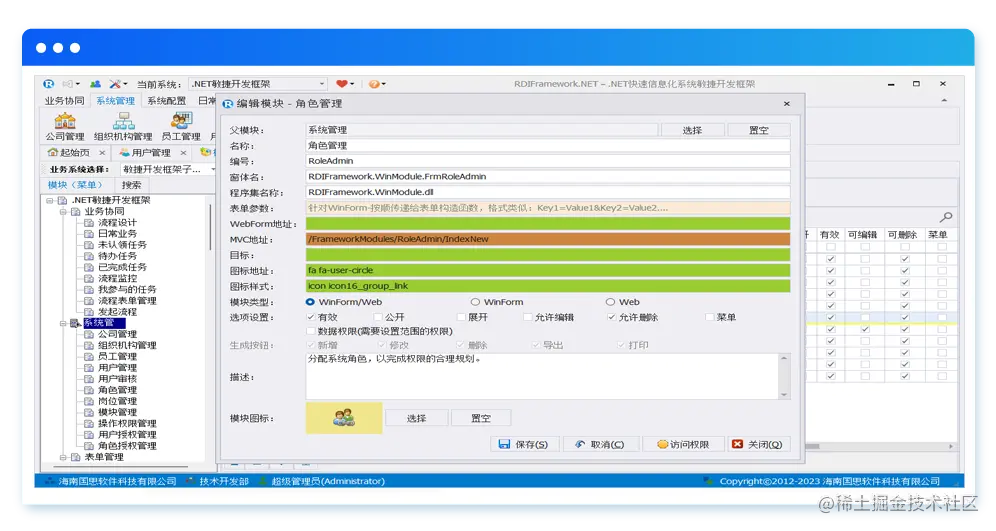The width and height of the screenshot is (996, 531).
Task: Click the 取消(C) cancel button
Action: (x=599, y=444)
